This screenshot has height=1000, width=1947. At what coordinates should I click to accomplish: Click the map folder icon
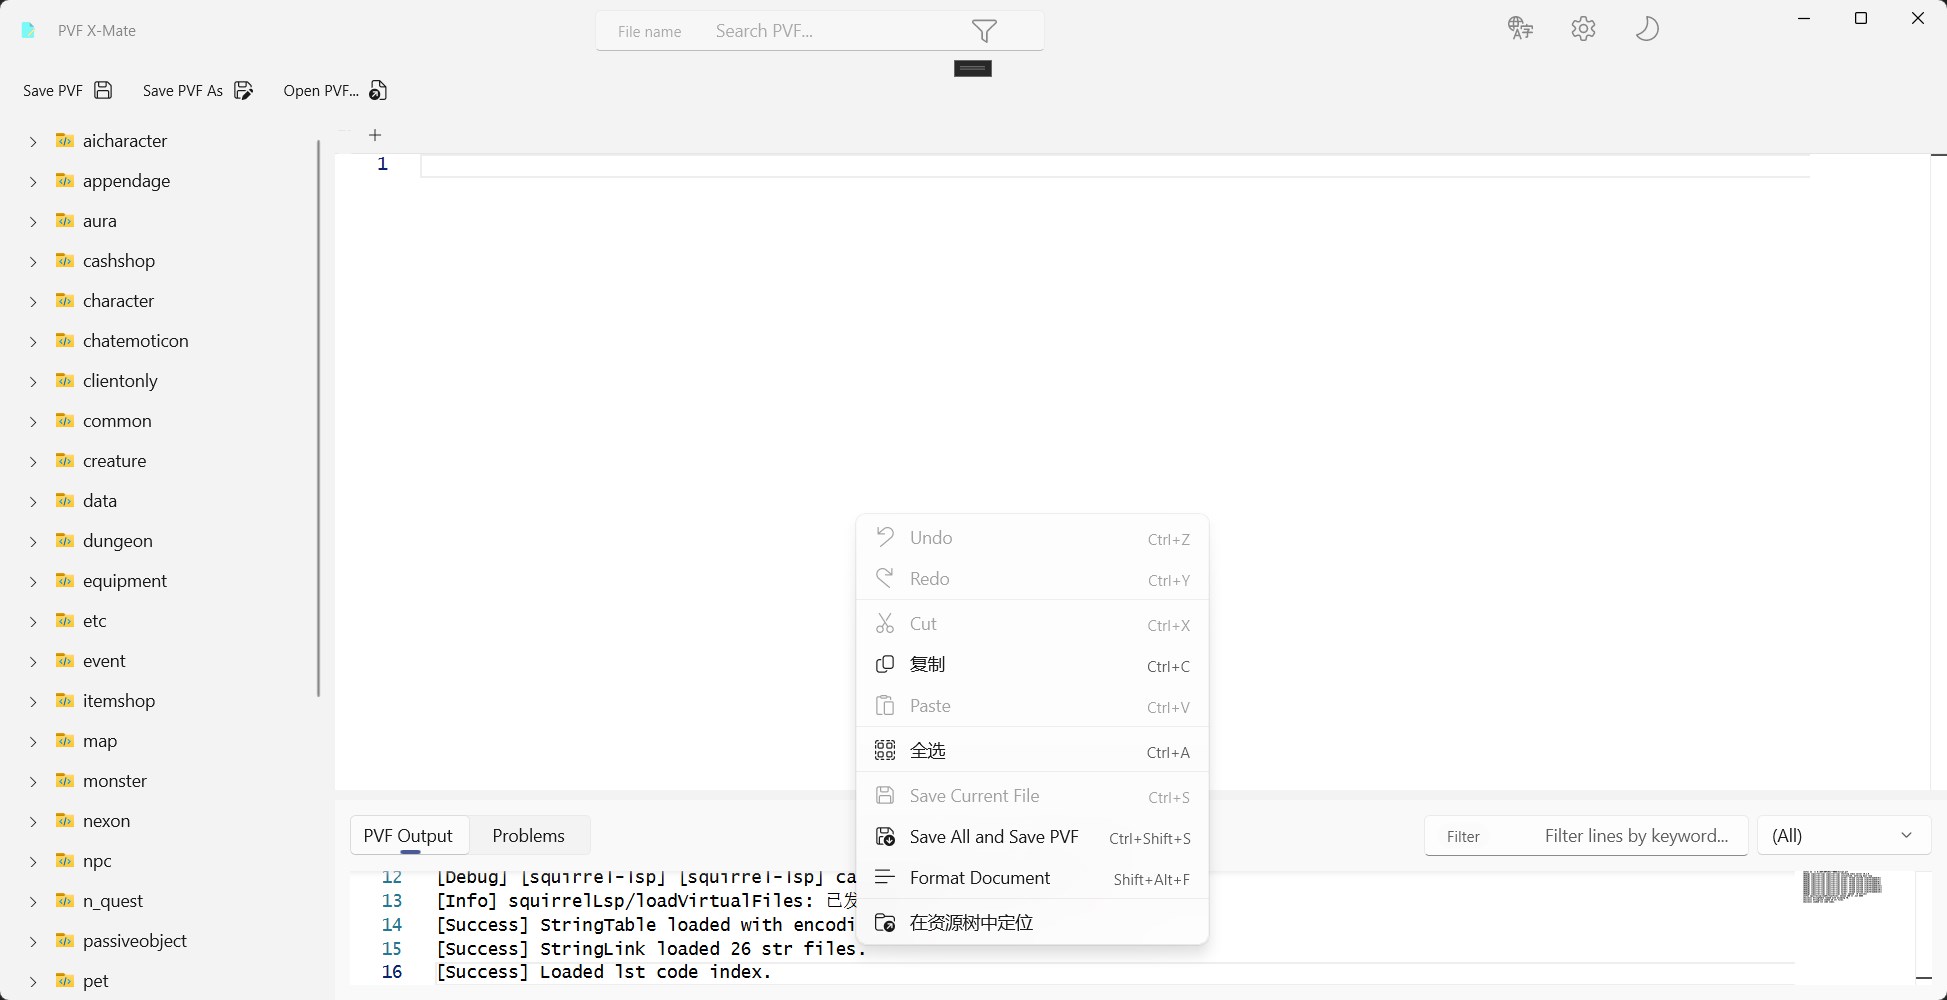65,741
